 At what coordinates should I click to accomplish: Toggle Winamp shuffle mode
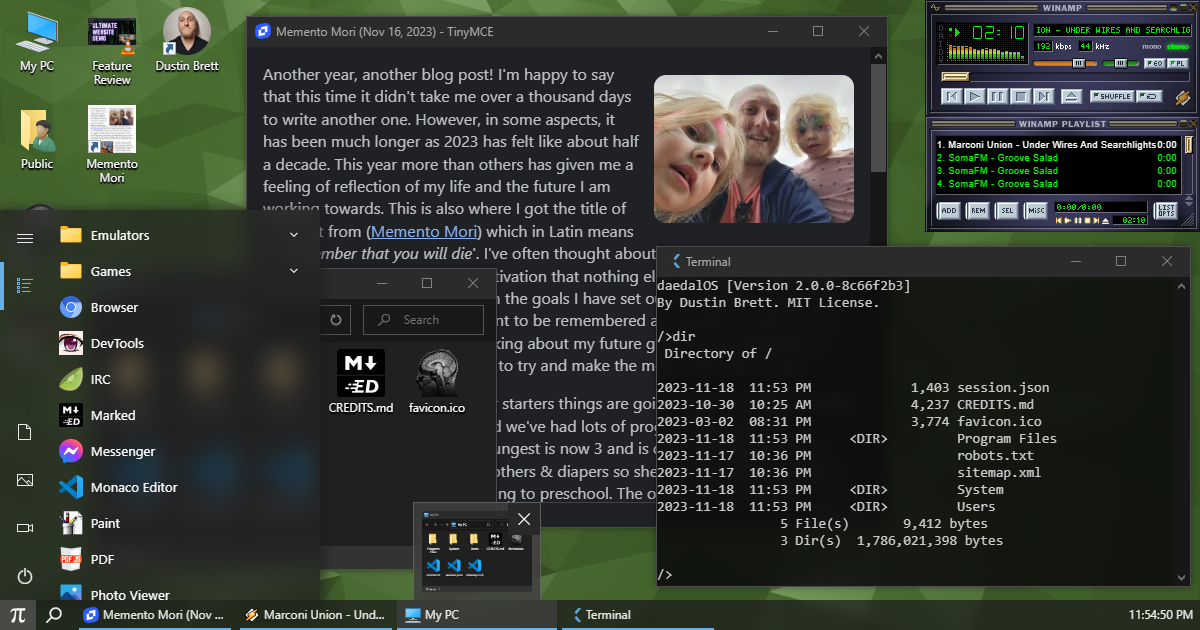pos(1110,96)
